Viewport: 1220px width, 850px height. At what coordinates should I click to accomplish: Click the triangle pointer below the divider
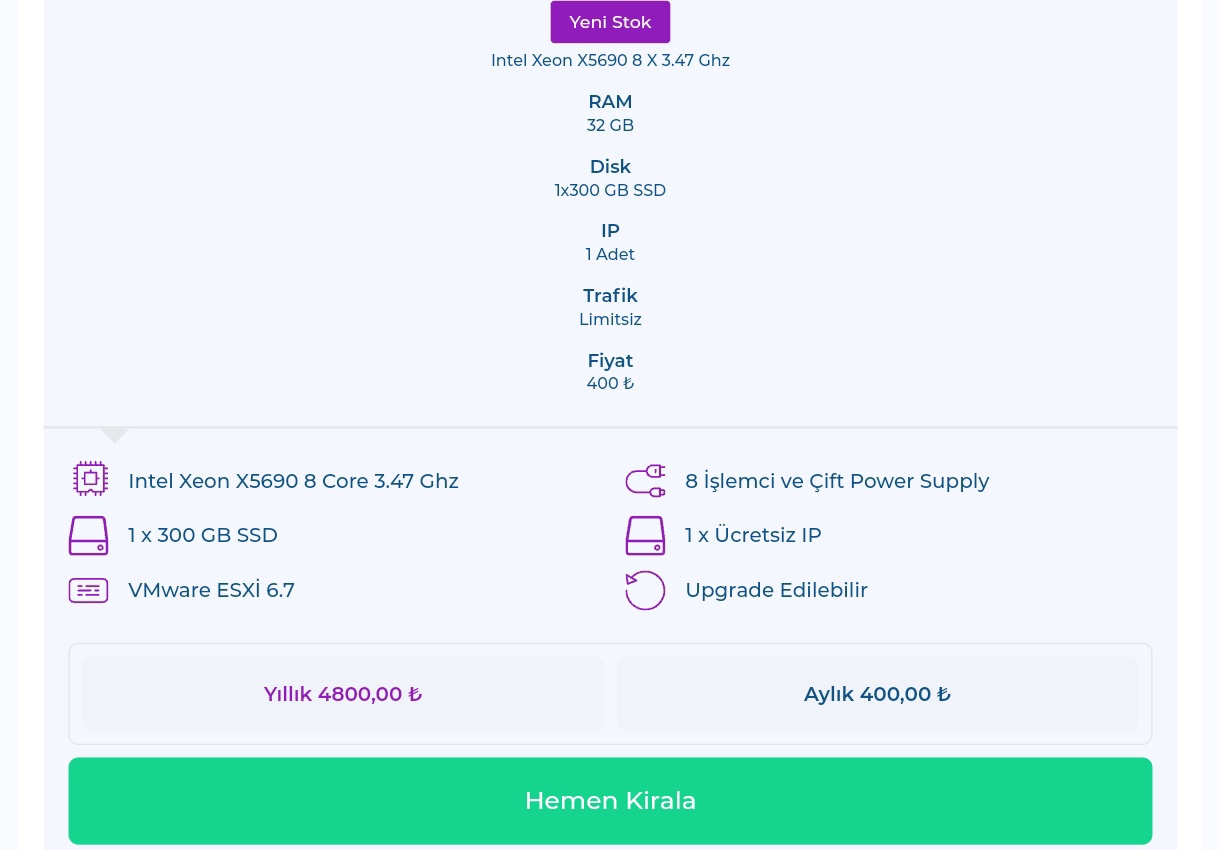point(114,436)
